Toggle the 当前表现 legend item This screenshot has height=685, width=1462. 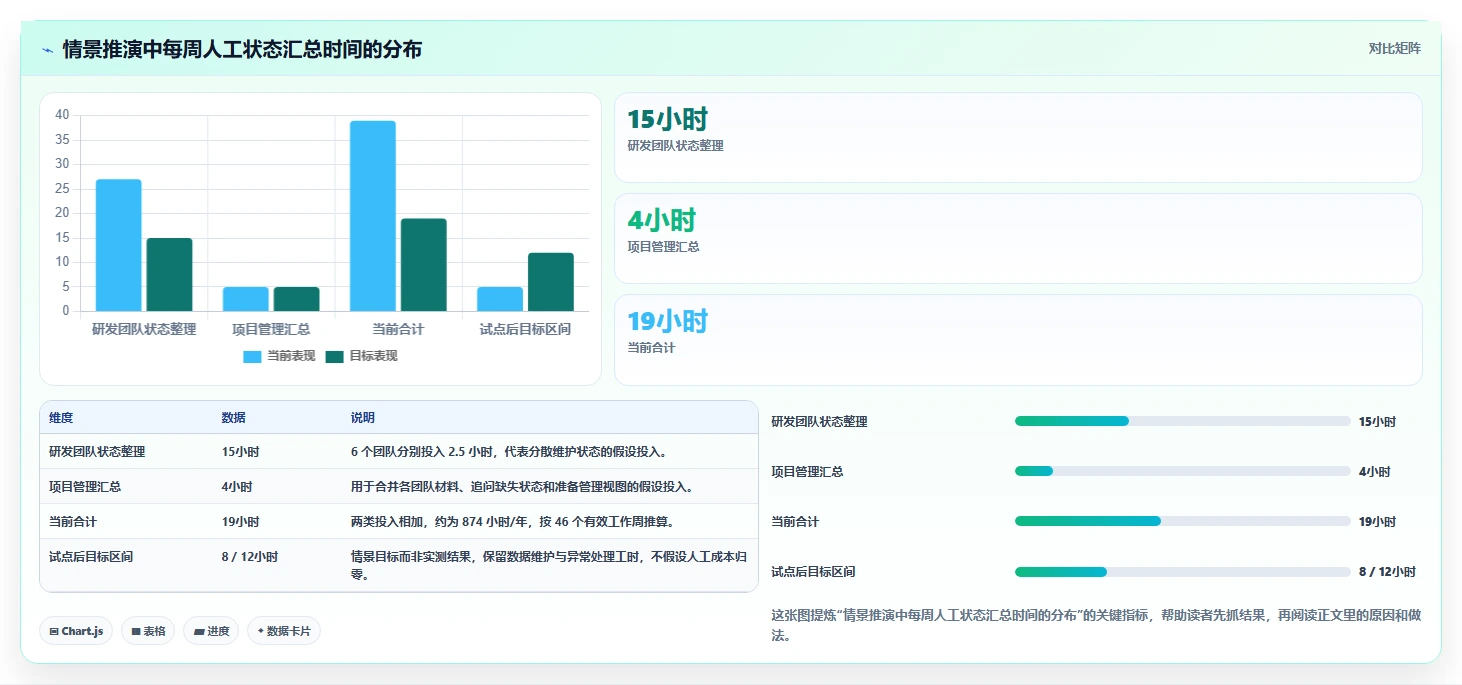(x=279, y=356)
